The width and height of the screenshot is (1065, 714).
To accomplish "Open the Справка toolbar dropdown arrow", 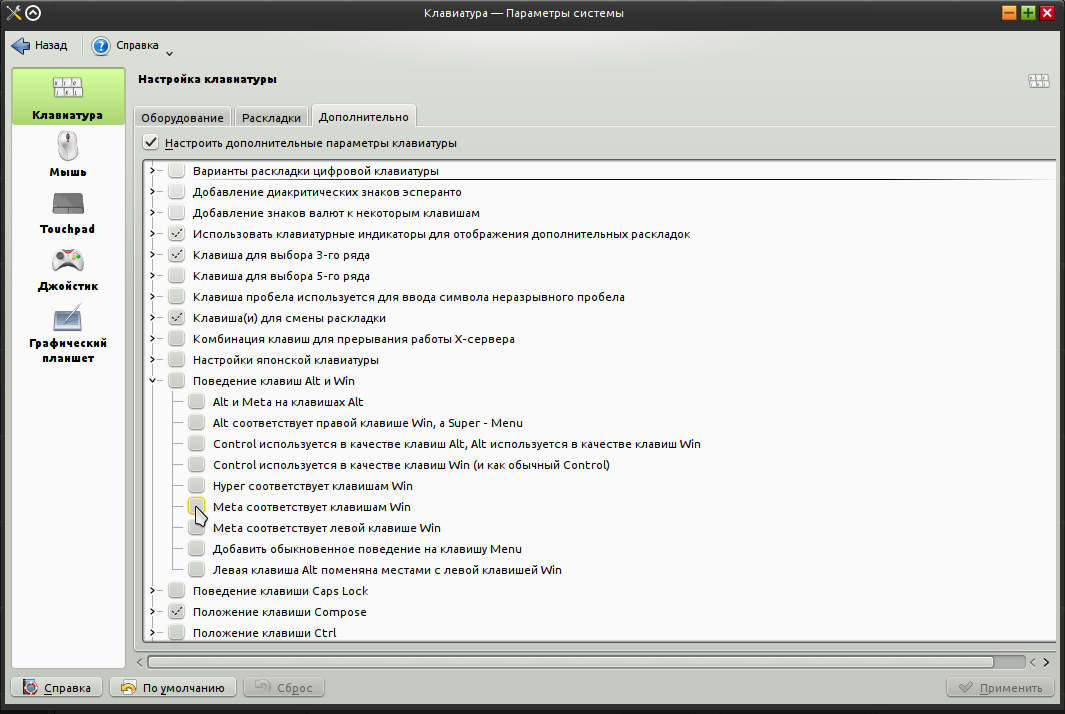I will (x=169, y=53).
